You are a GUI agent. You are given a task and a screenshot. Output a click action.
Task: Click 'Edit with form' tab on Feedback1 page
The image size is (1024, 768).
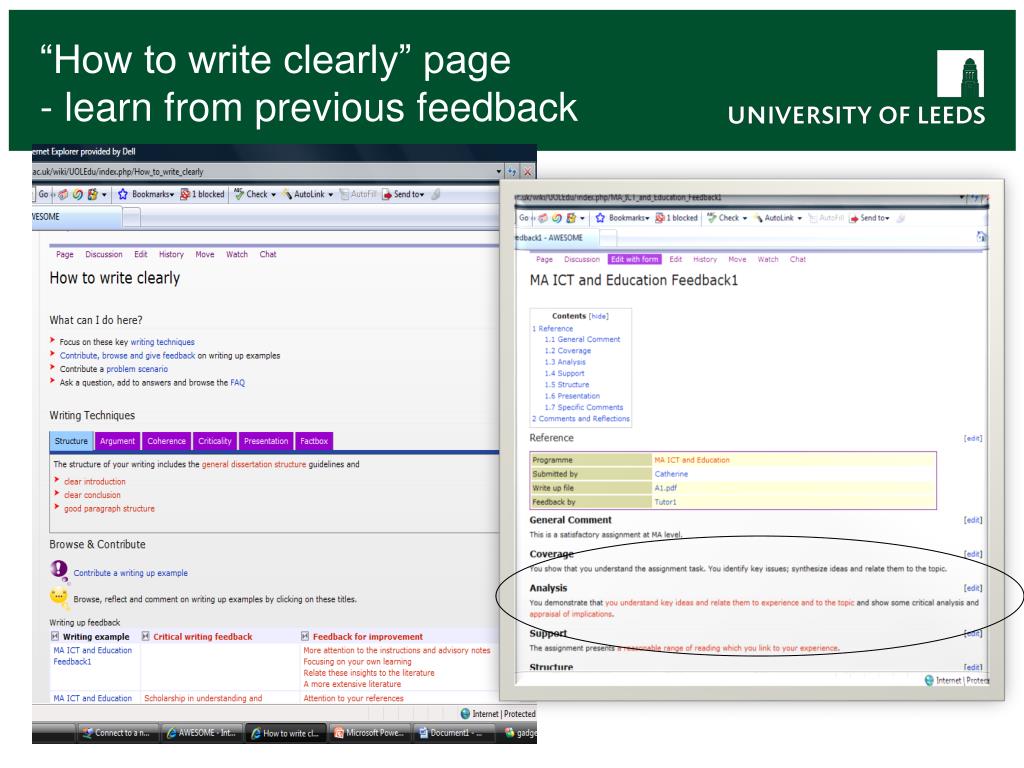[x=634, y=259]
